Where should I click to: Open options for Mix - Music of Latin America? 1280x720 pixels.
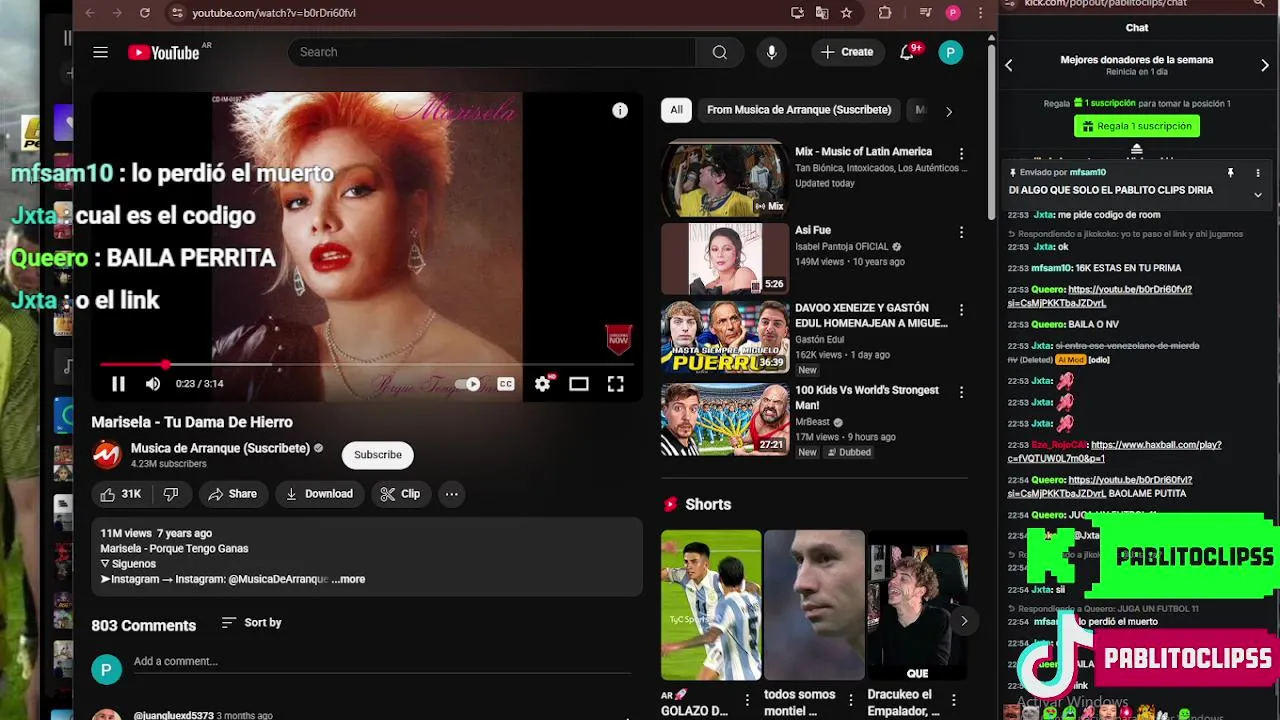(961, 154)
